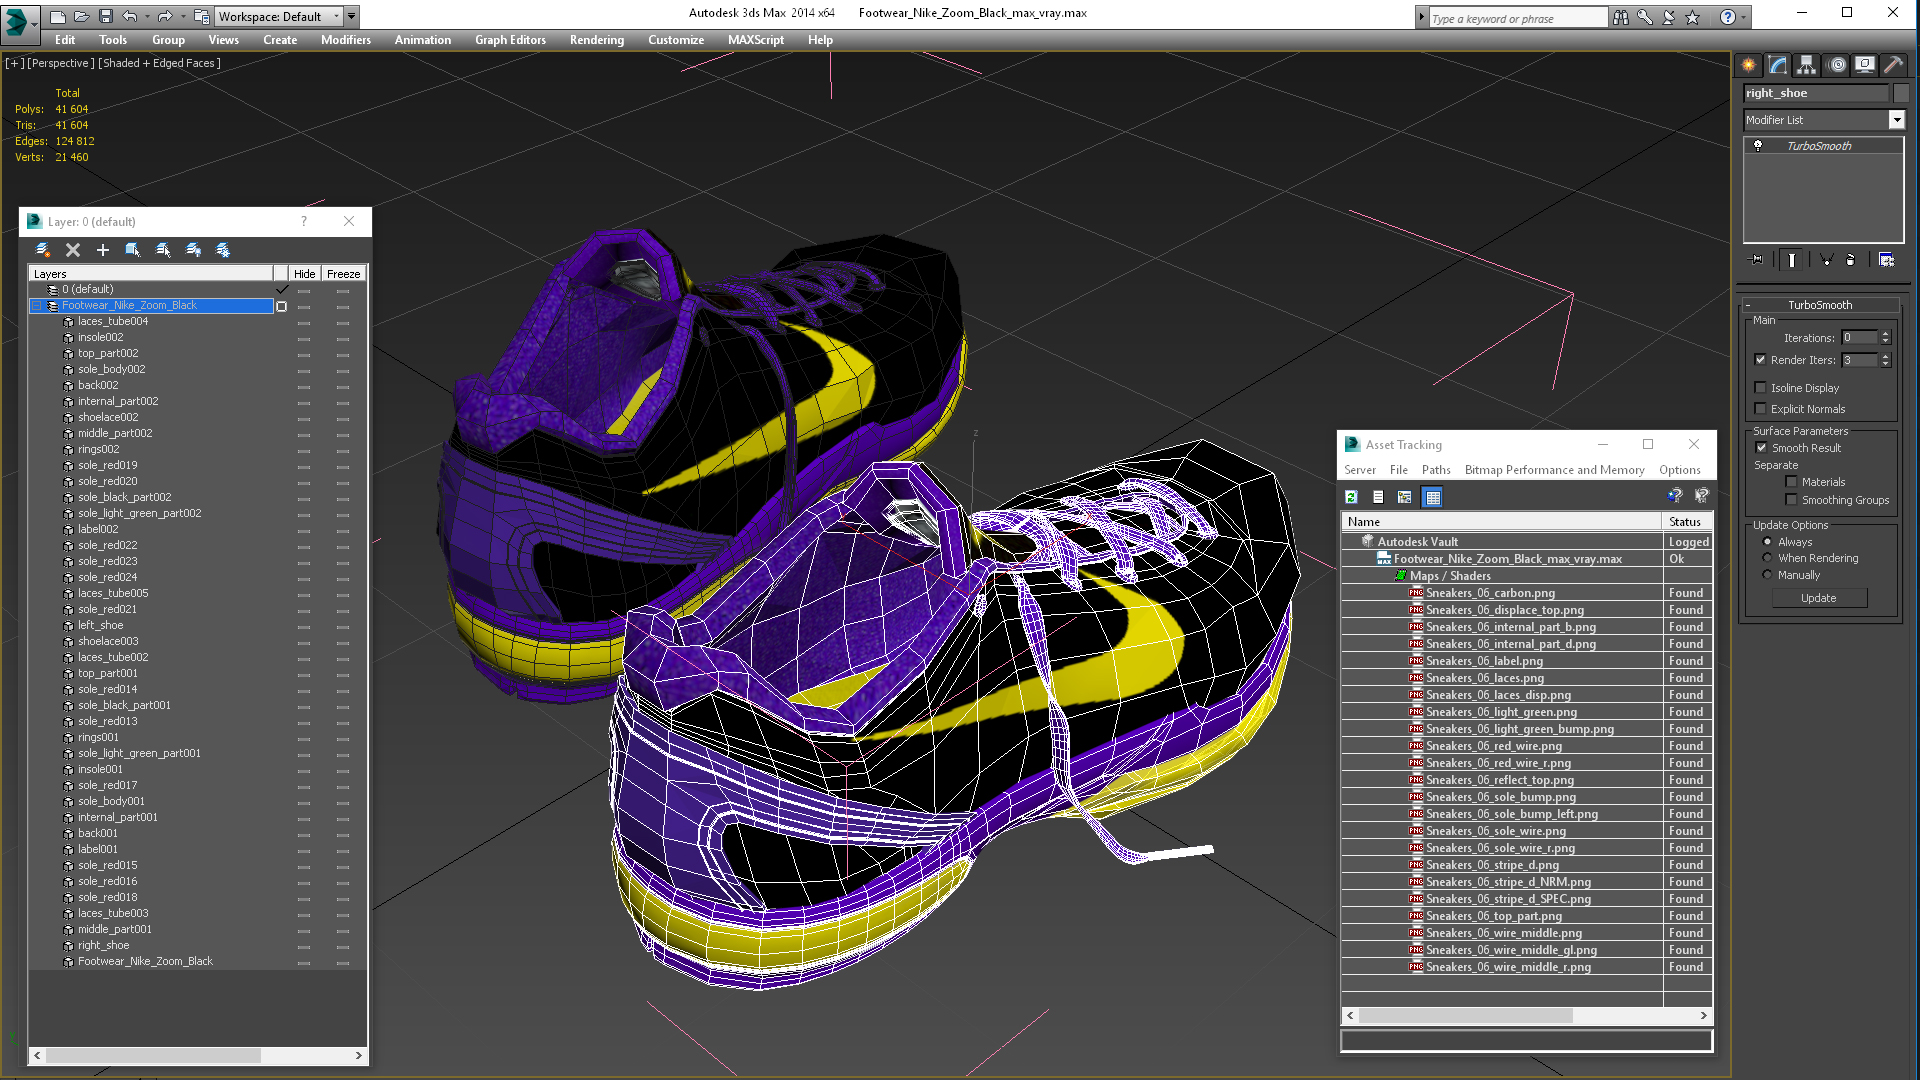Viewport: 1920px width, 1080px height.
Task: Click Delete Layer X icon in Layer dialog
Action: [72, 250]
